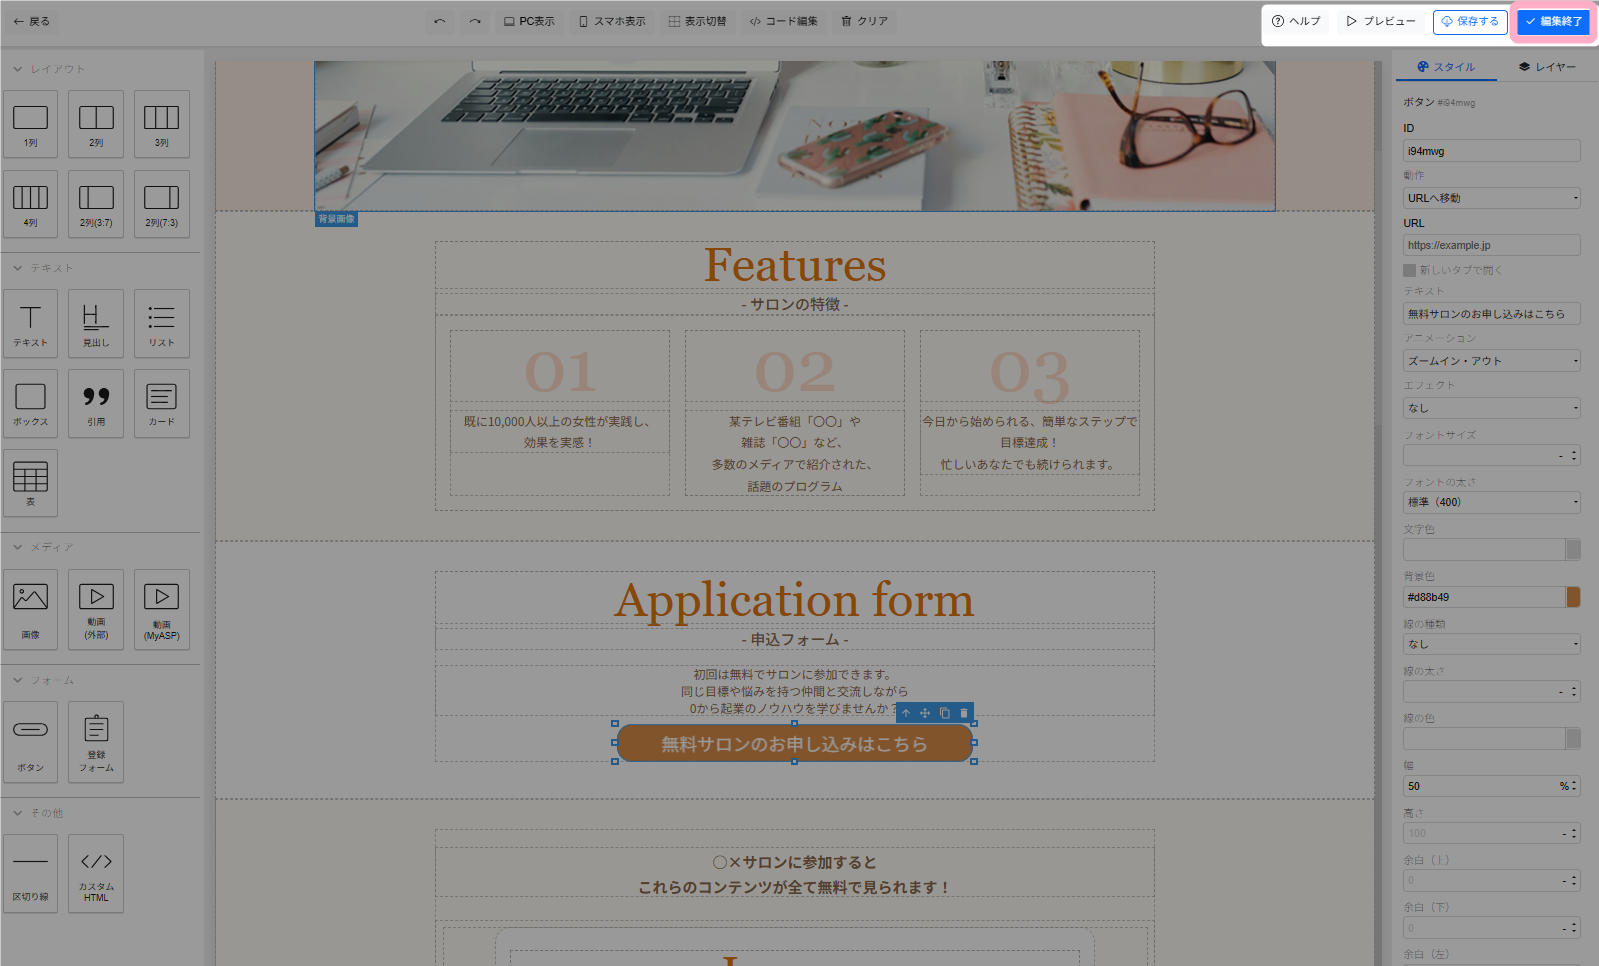Click the URL input field

1490,245
